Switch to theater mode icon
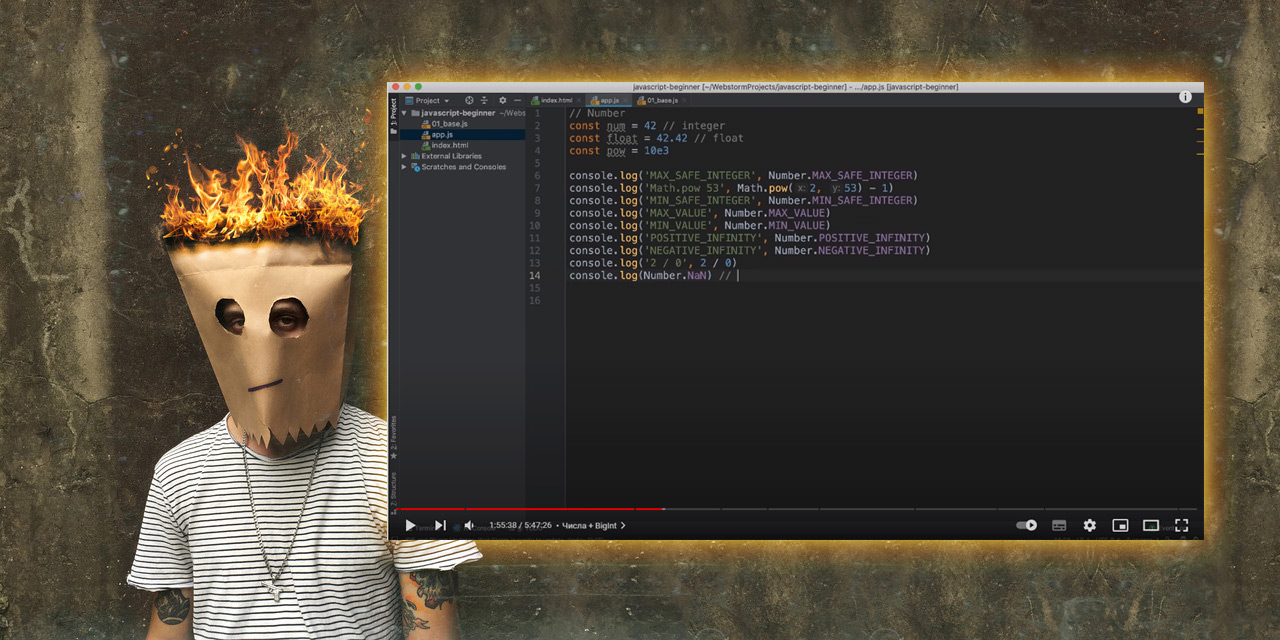The height and width of the screenshot is (640, 1280). pyautogui.click(x=1151, y=525)
